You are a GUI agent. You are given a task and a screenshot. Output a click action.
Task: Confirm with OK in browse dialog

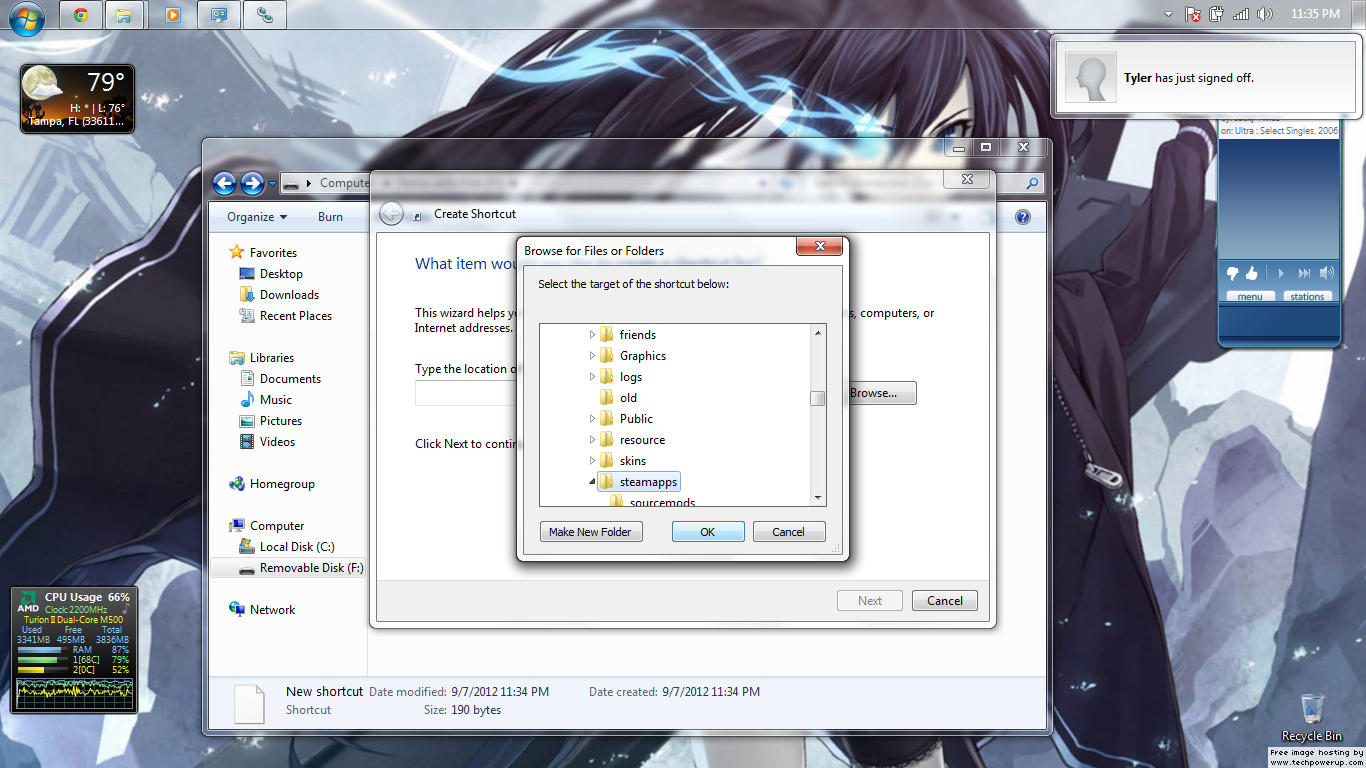click(x=708, y=532)
